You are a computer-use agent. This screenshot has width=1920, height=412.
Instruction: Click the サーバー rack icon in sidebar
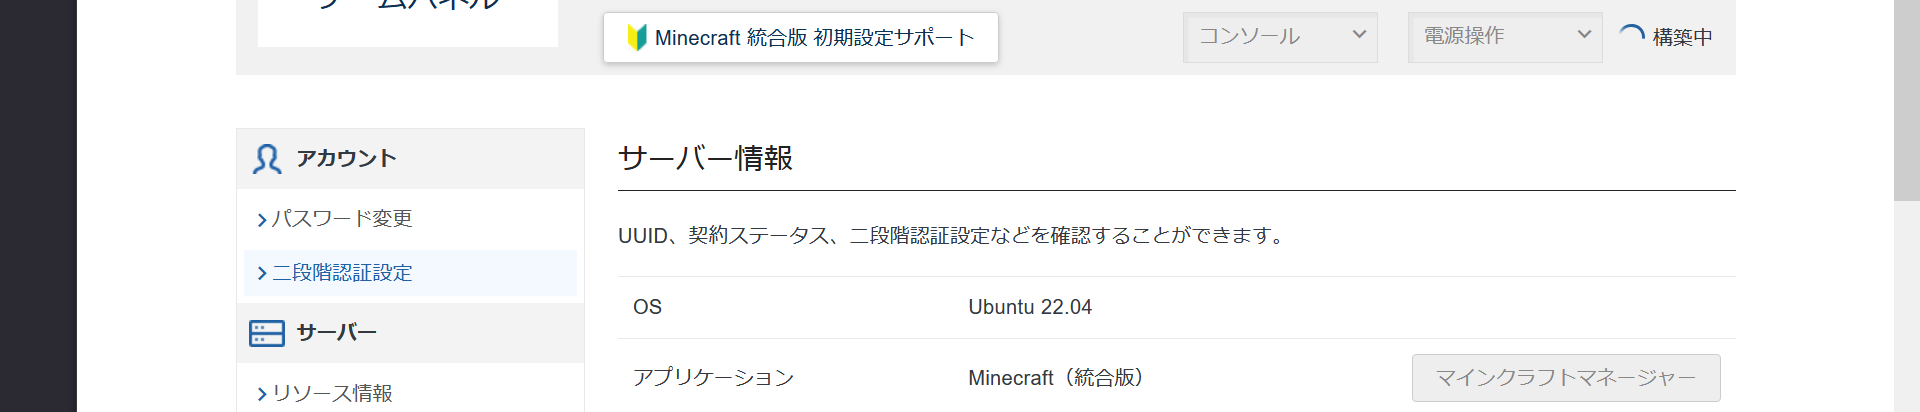(x=267, y=333)
